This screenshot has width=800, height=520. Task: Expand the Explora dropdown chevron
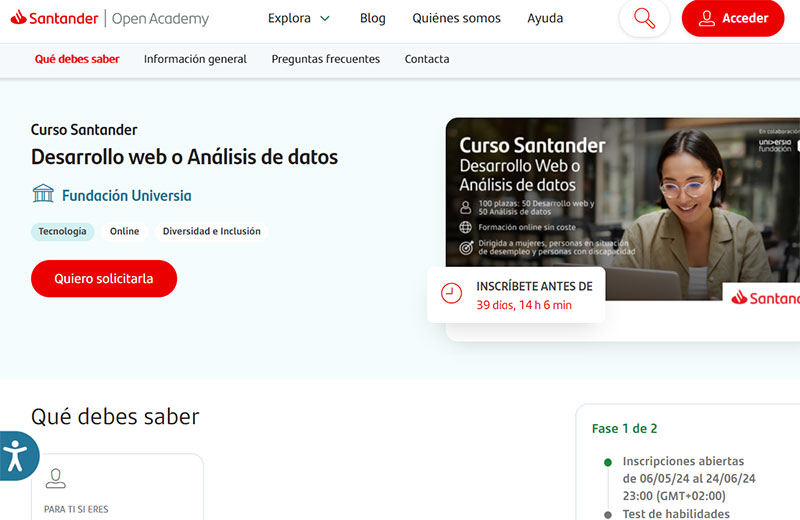click(324, 19)
